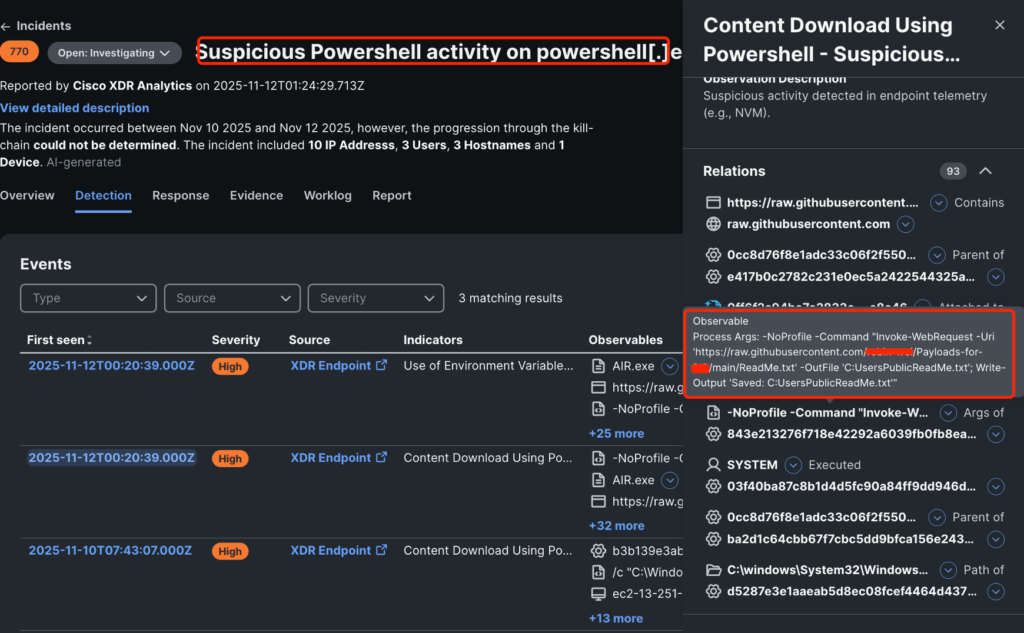Close the Content Download side panel
This screenshot has width=1024, height=633.
1000,25
